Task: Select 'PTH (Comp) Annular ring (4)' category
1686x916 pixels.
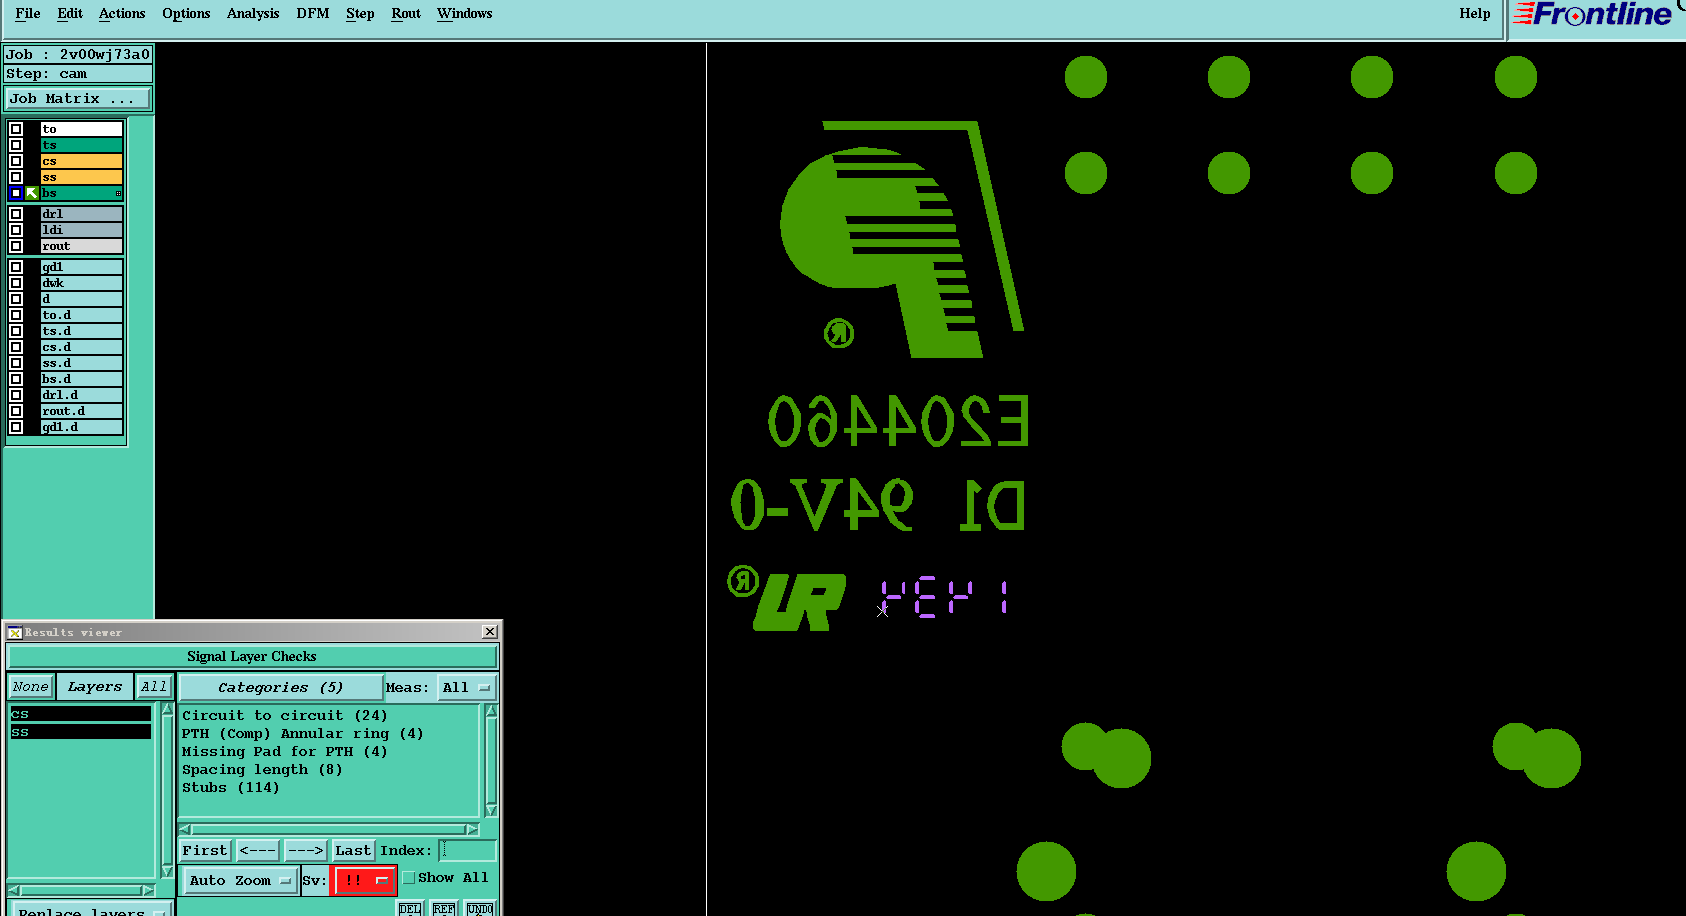Action: (x=302, y=734)
